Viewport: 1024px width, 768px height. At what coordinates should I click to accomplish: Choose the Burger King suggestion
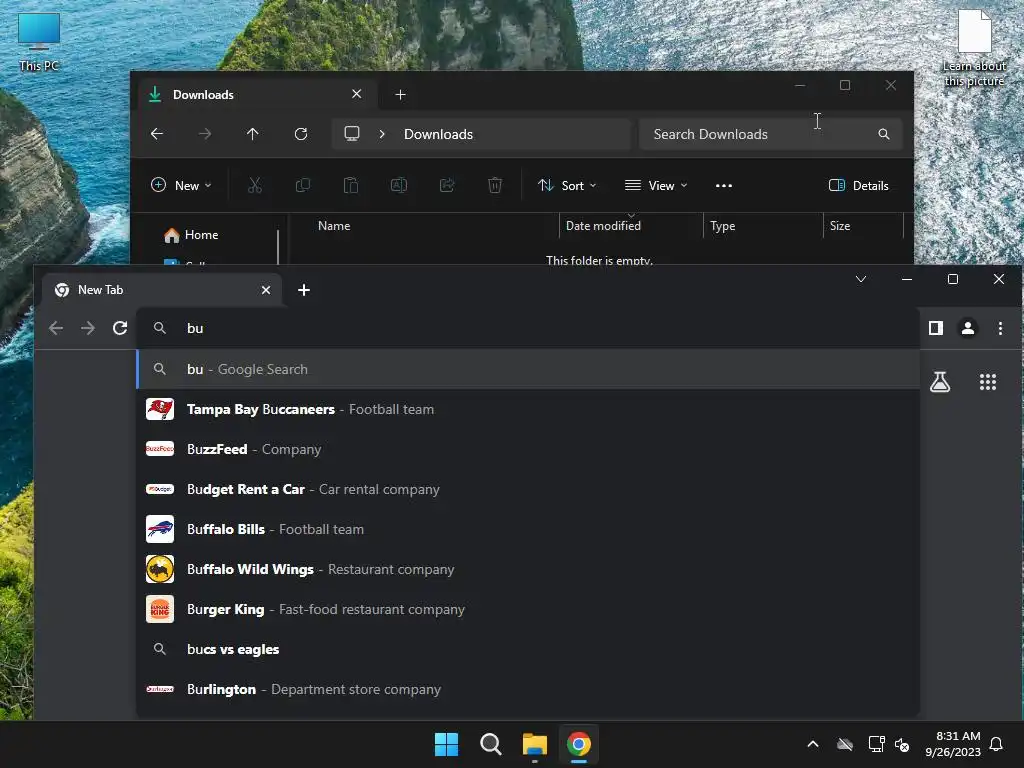pos(528,609)
